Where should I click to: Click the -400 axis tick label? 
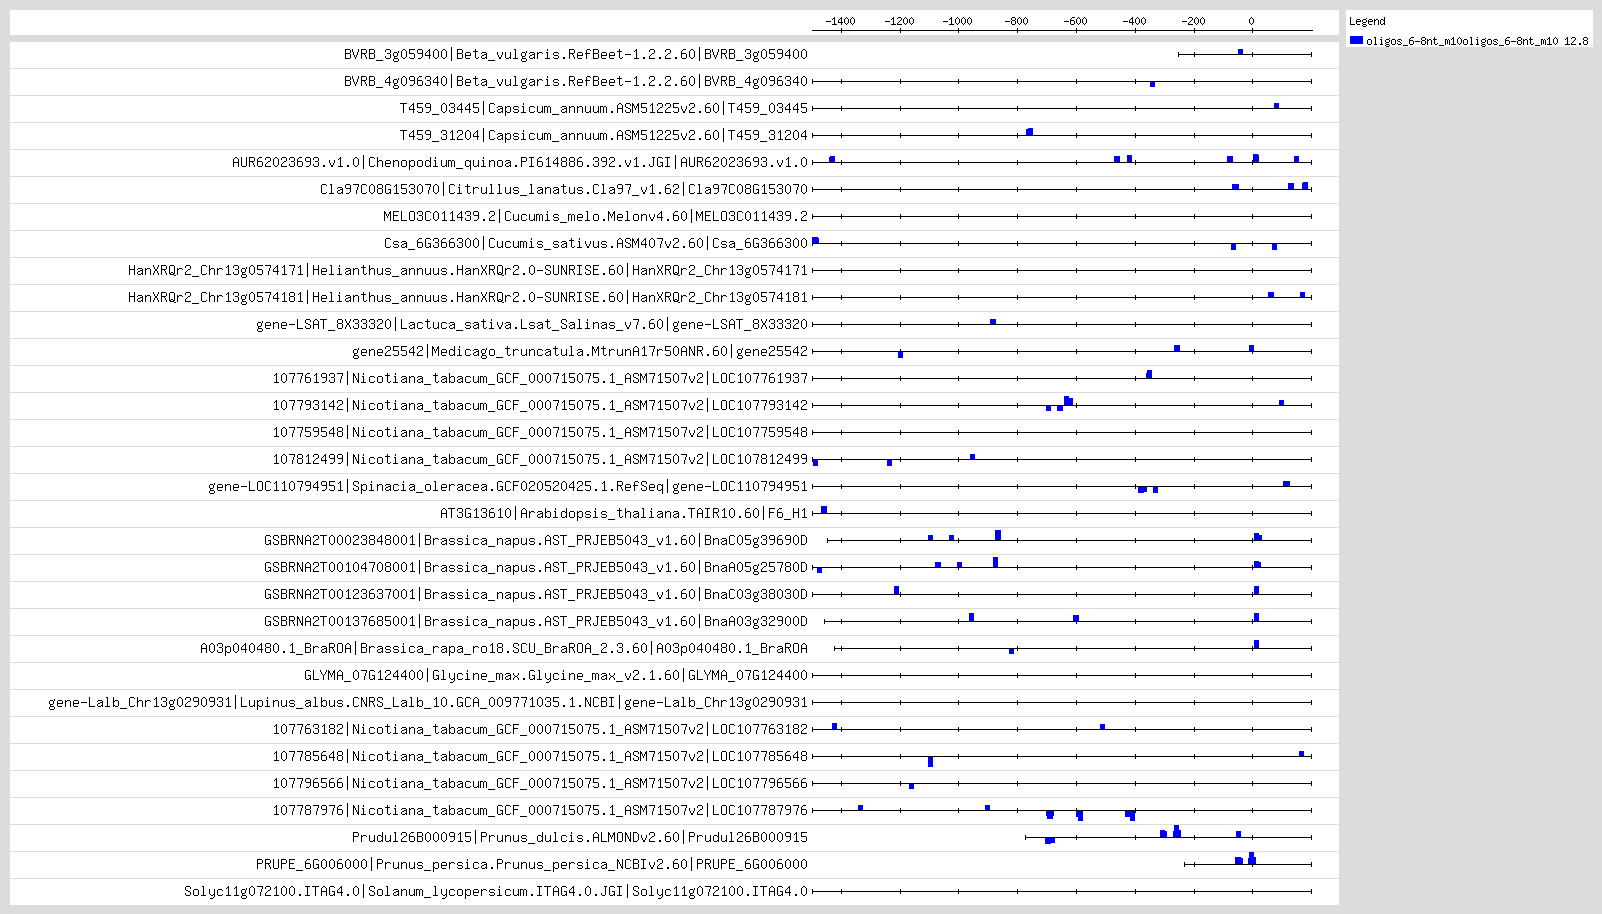pos(1134,21)
